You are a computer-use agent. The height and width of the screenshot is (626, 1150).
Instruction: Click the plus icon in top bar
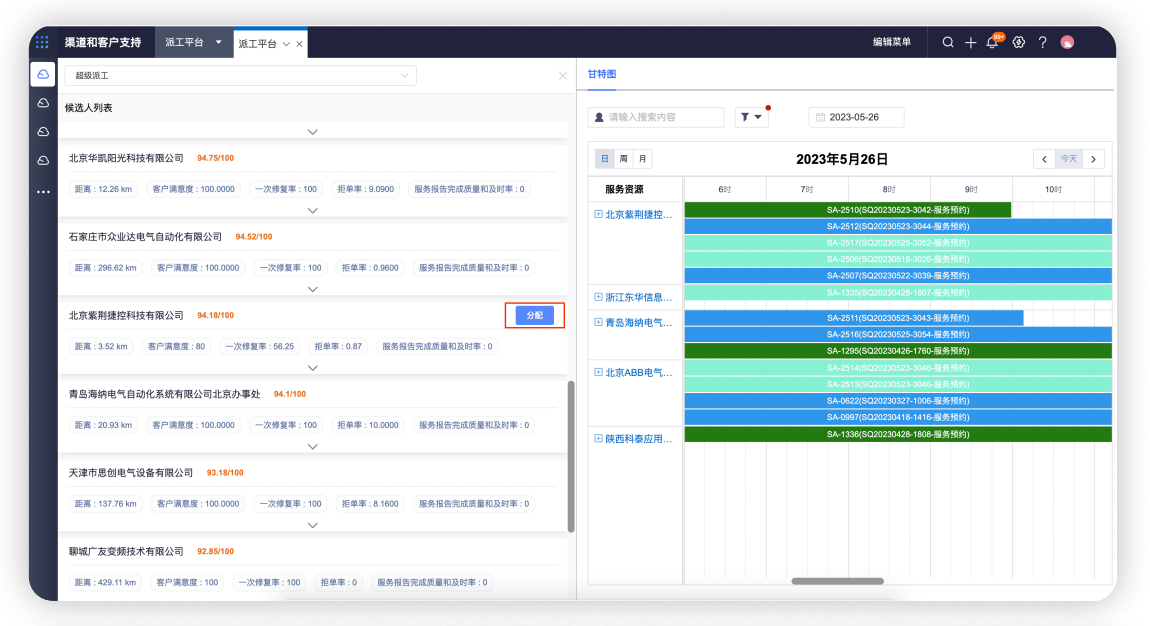point(970,42)
